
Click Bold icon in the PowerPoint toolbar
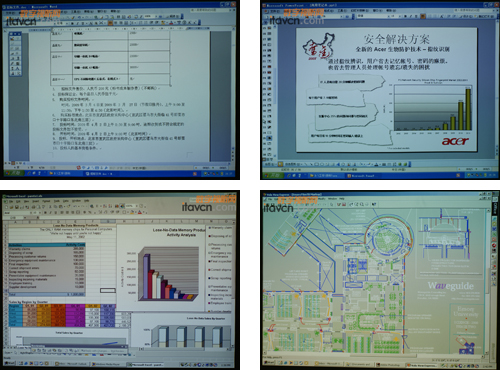point(405,16)
